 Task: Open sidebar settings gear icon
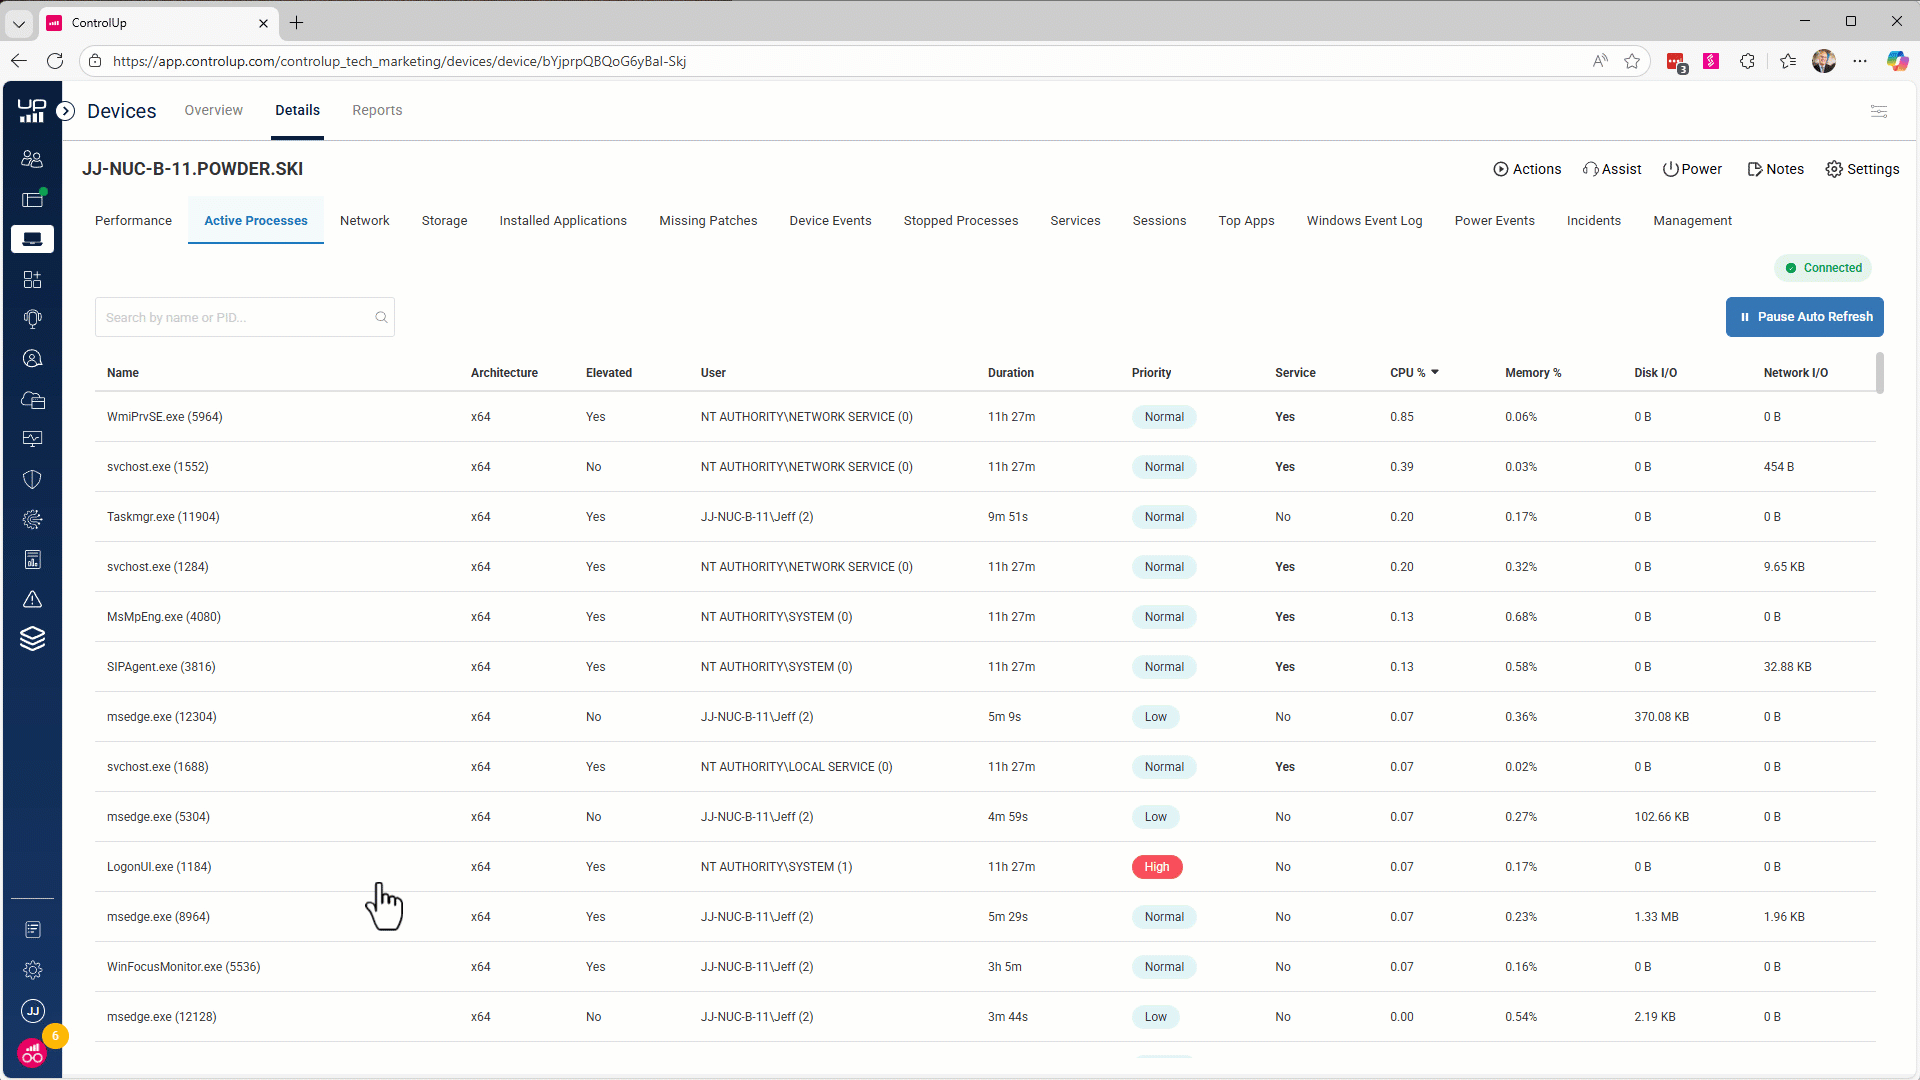click(32, 970)
